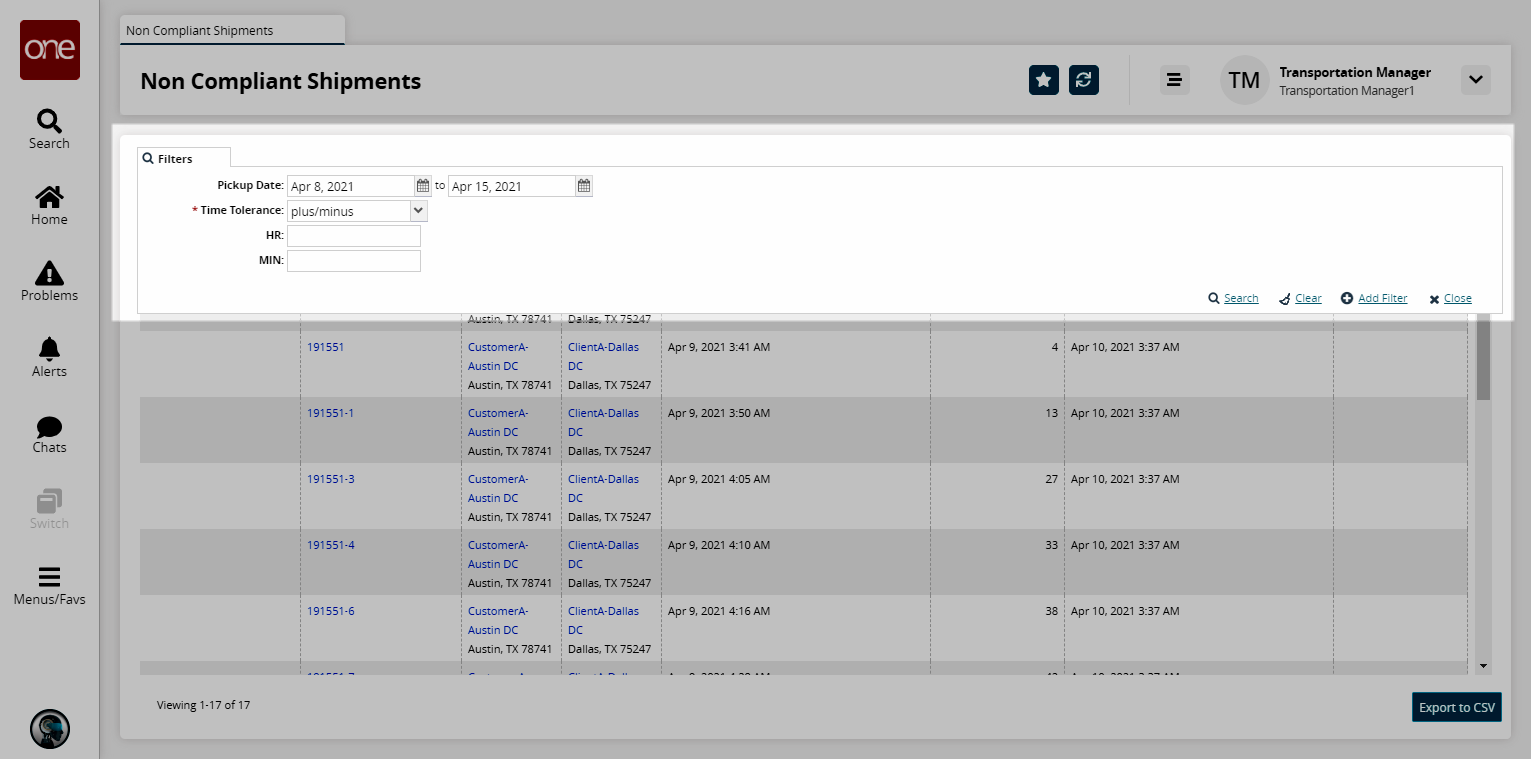Open shipment 191551-3
This screenshot has width=1531, height=759.
[x=330, y=479]
